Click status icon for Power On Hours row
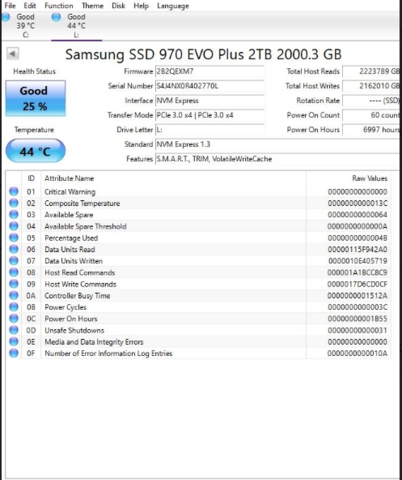 click(14, 319)
